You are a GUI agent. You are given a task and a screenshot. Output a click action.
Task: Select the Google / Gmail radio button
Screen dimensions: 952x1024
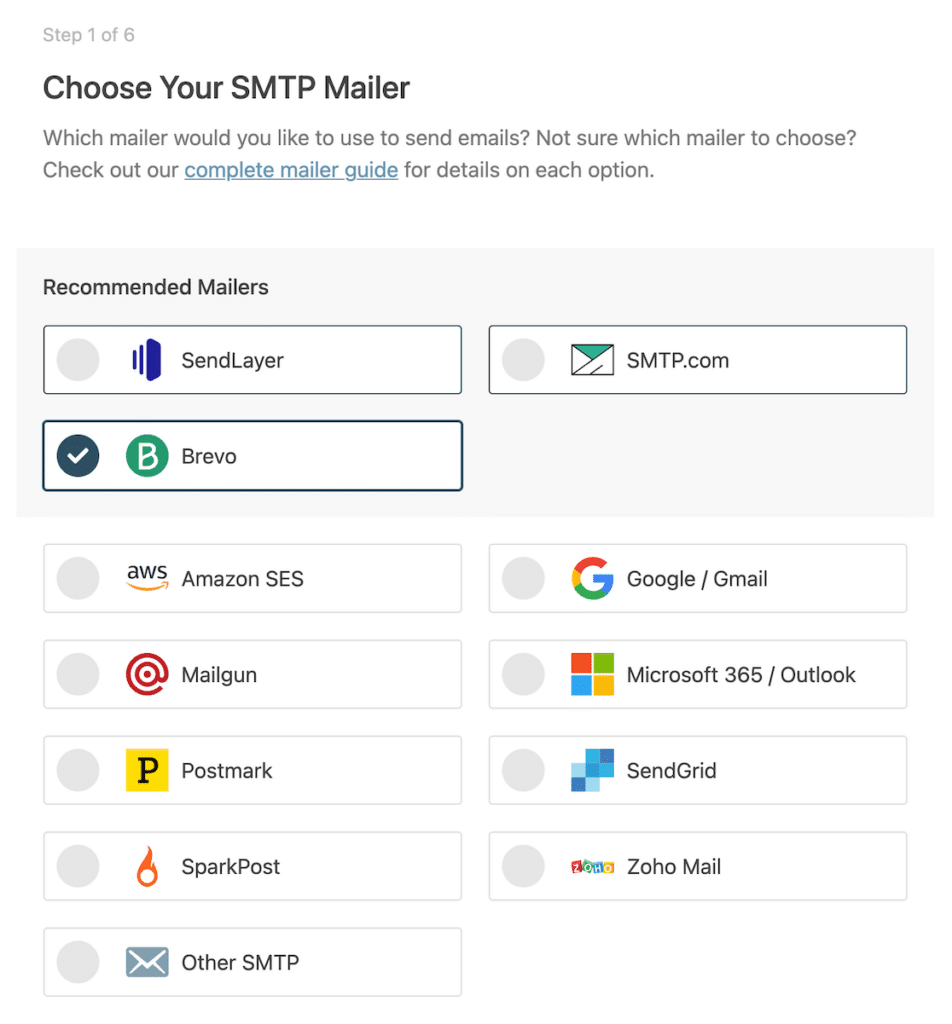(x=523, y=578)
